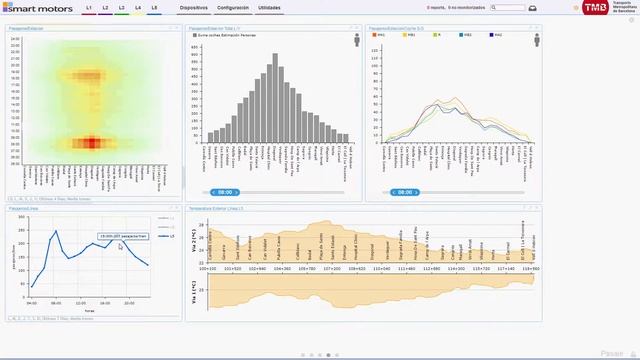This screenshot has height=360, width=640.
Task: Go to the second dashboard page dot
Action: 311,355
